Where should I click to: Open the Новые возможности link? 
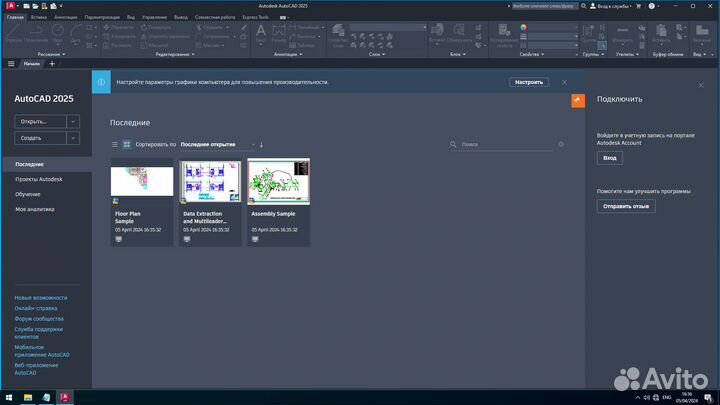click(x=41, y=298)
